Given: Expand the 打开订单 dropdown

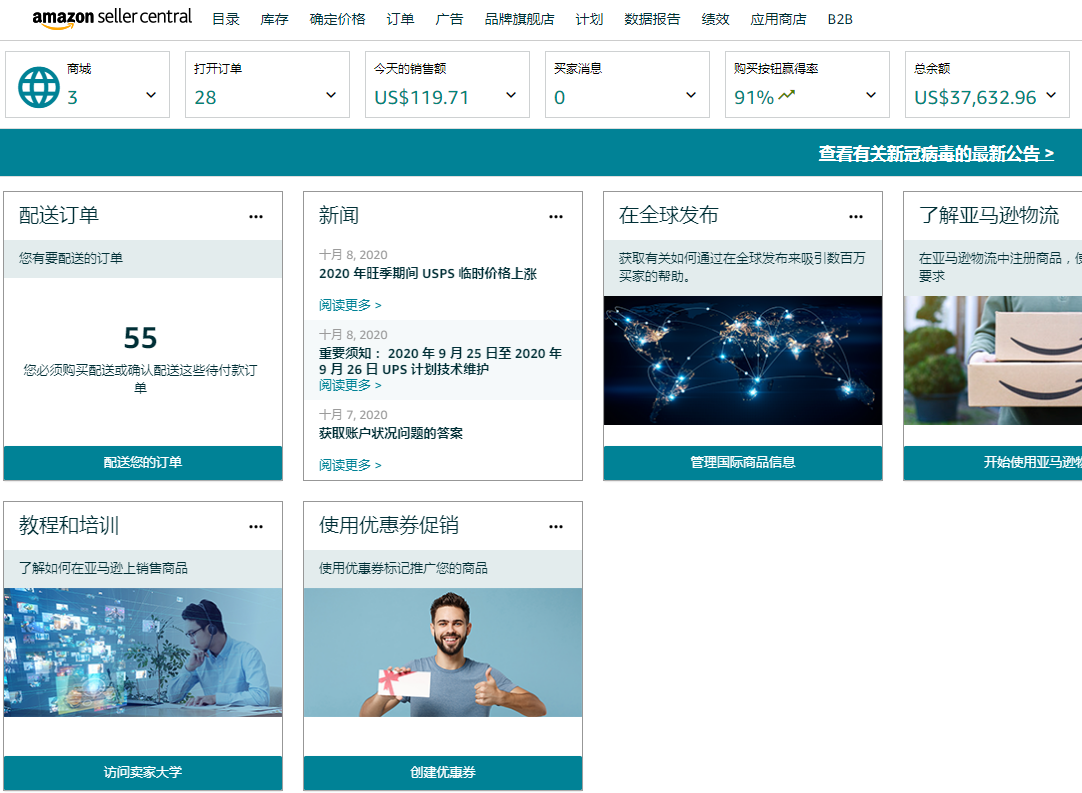Looking at the screenshot, I should pyautogui.click(x=331, y=95).
